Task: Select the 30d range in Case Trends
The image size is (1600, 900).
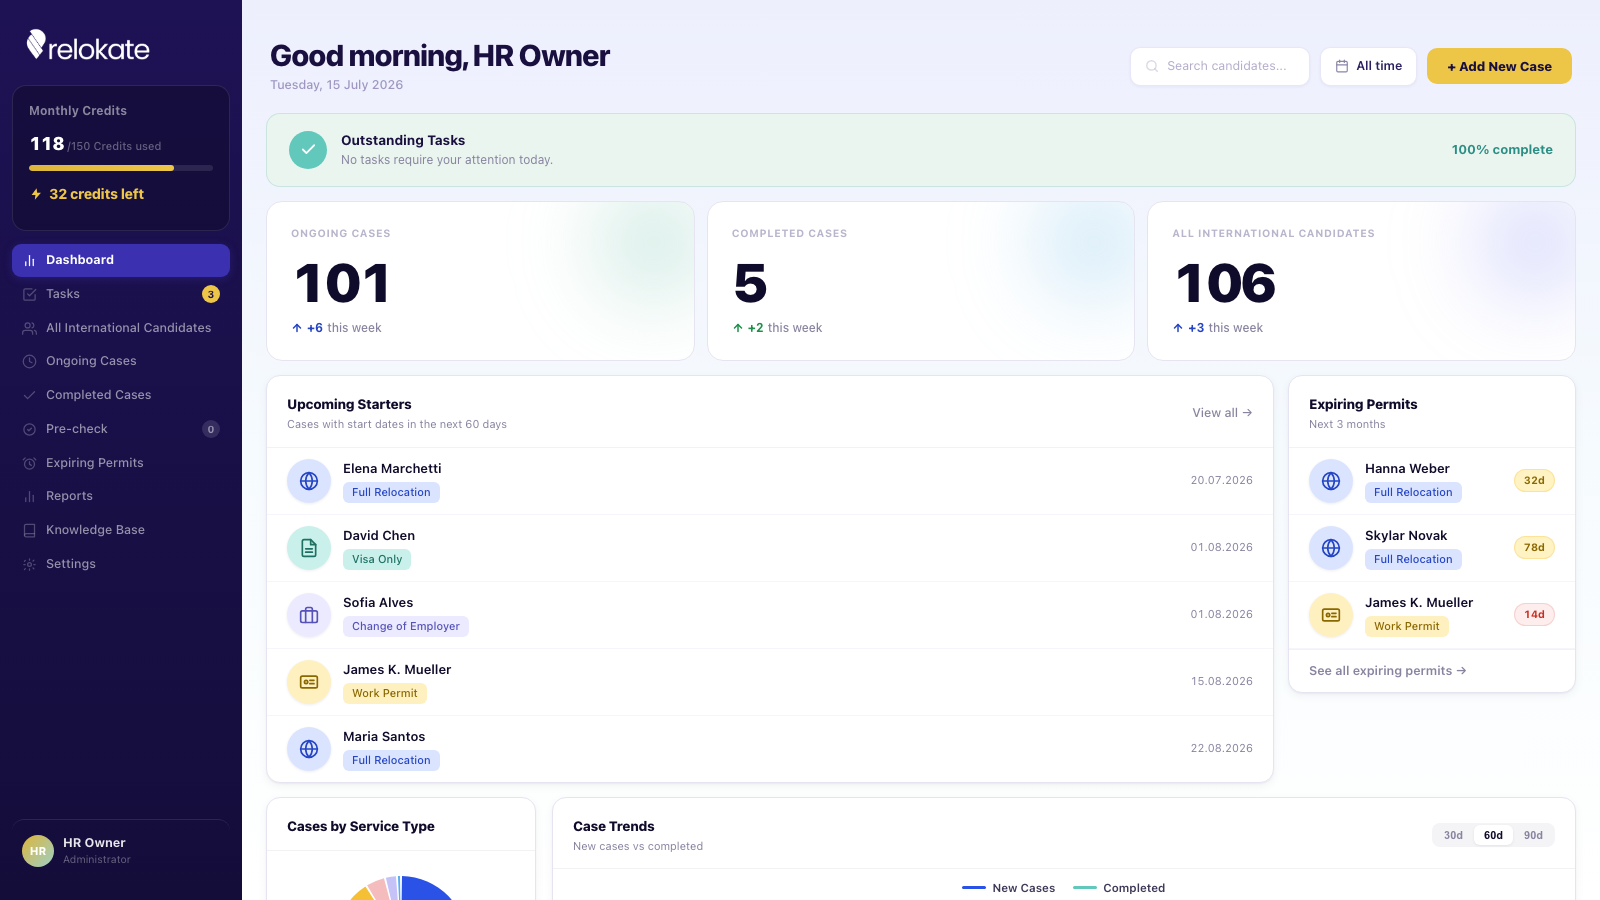Action: tap(1453, 835)
